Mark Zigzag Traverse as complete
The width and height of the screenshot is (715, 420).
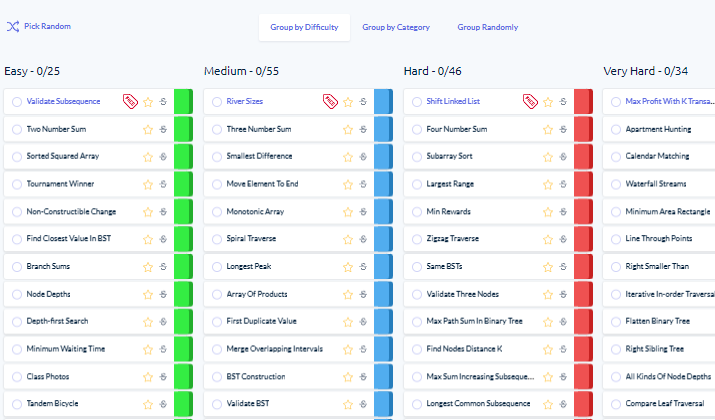(x=417, y=239)
